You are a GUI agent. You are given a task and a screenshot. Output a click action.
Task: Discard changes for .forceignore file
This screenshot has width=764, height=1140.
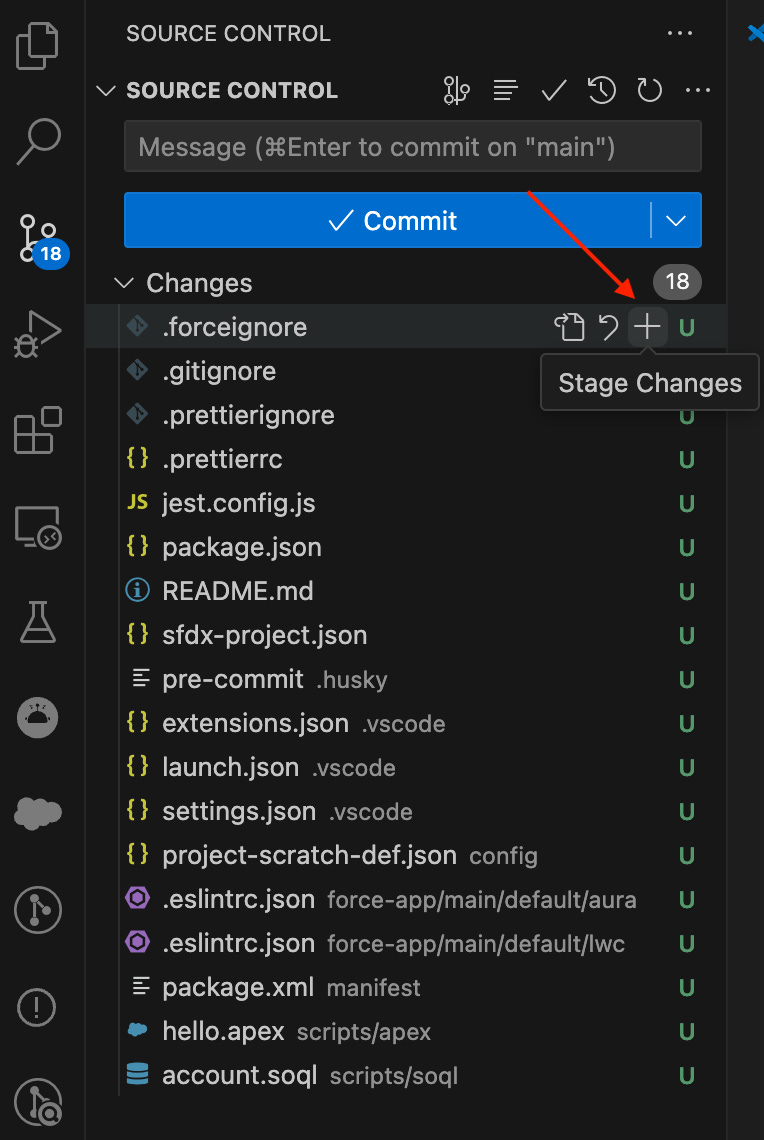(x=609, y=327)
